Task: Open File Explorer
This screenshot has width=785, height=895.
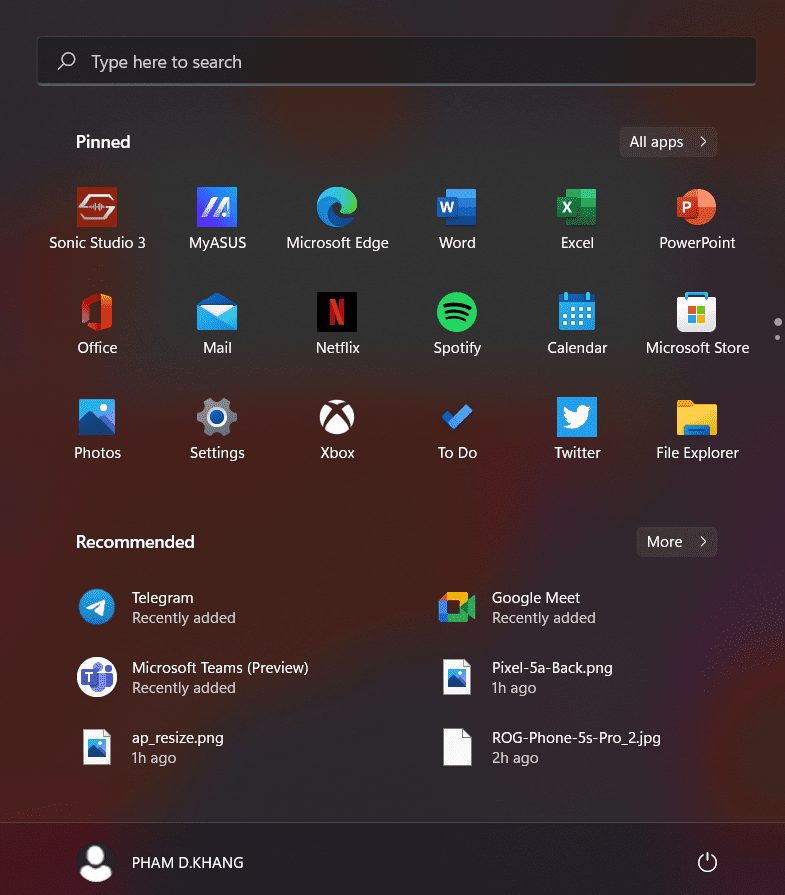Action: [697, 429]
